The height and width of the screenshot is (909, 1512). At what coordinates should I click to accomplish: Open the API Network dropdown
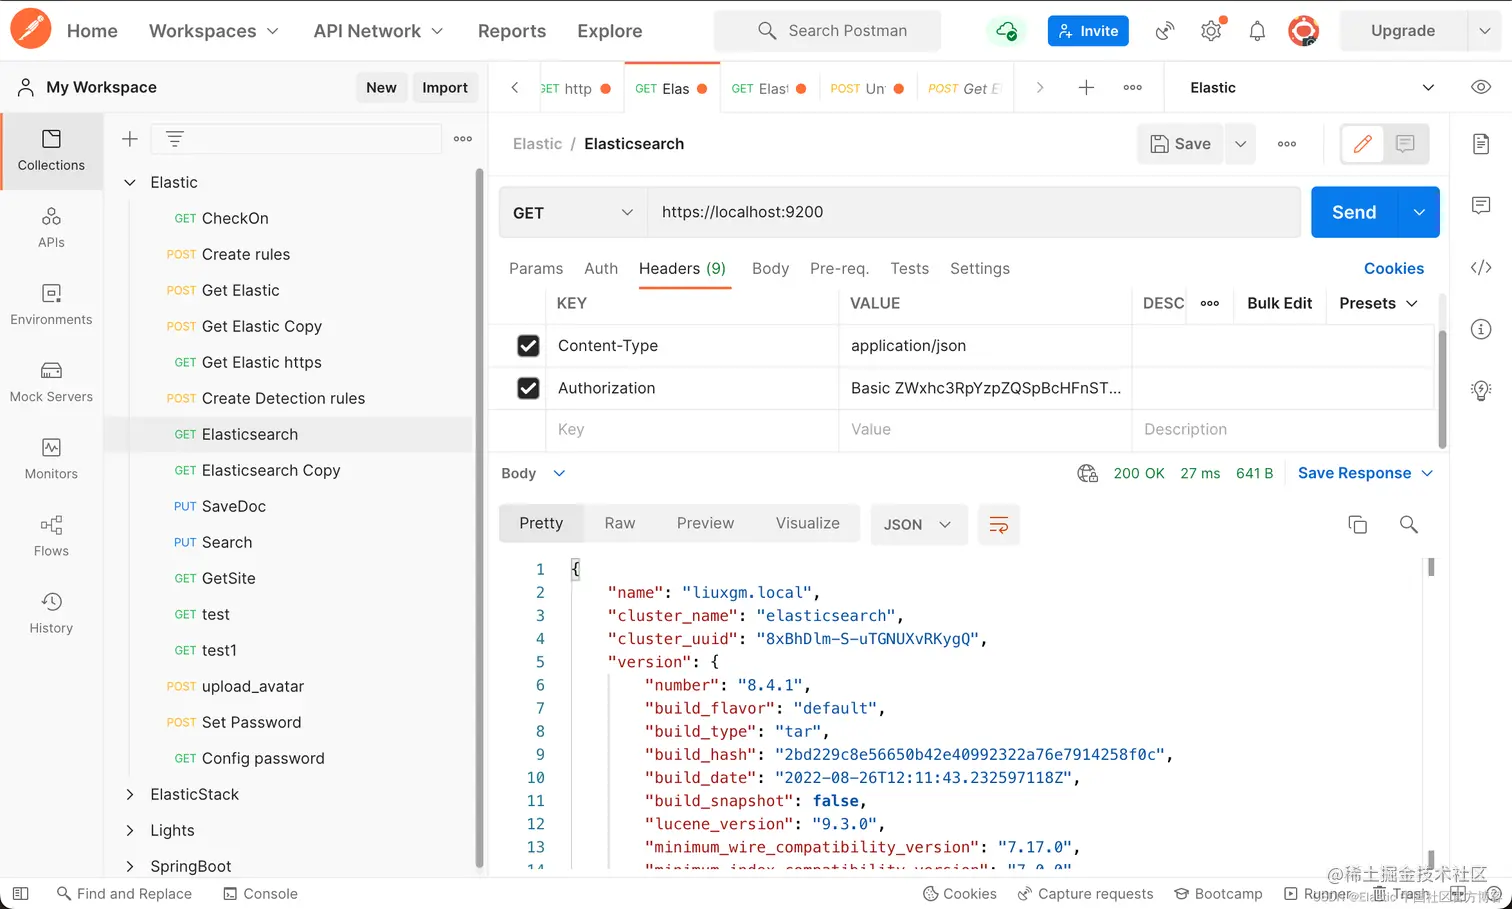(378, 31)
